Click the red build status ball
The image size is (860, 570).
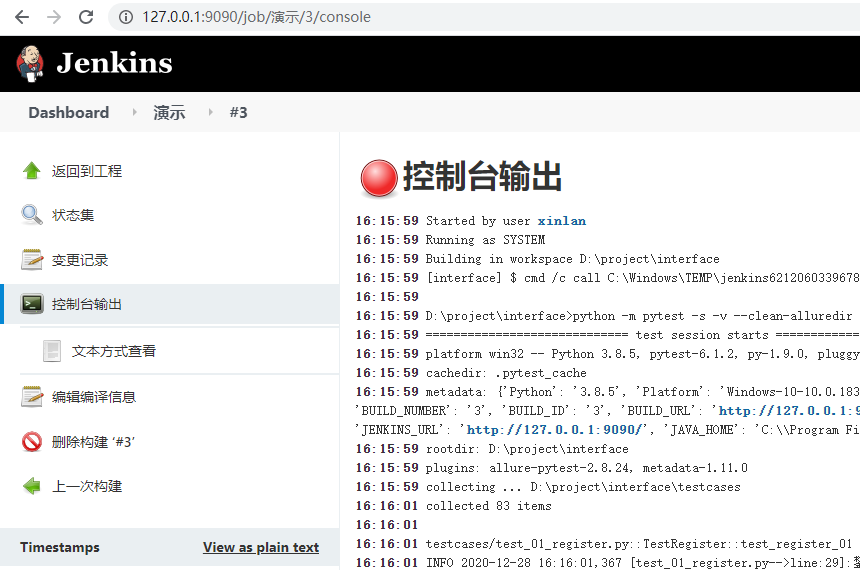click(378, 178)
